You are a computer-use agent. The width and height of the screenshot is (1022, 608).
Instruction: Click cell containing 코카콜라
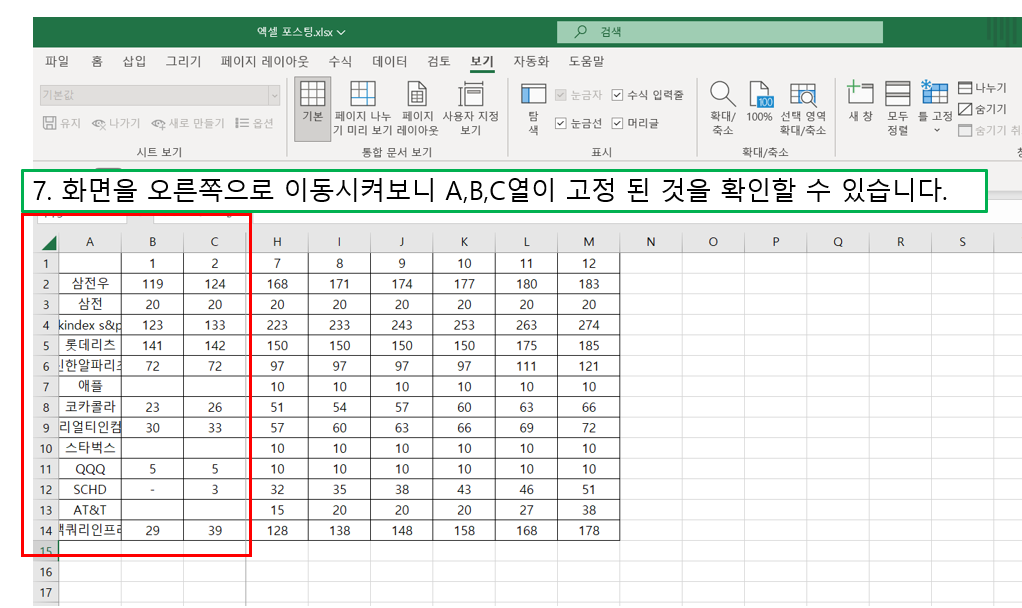pyautogui.click(x=90, y=407)
